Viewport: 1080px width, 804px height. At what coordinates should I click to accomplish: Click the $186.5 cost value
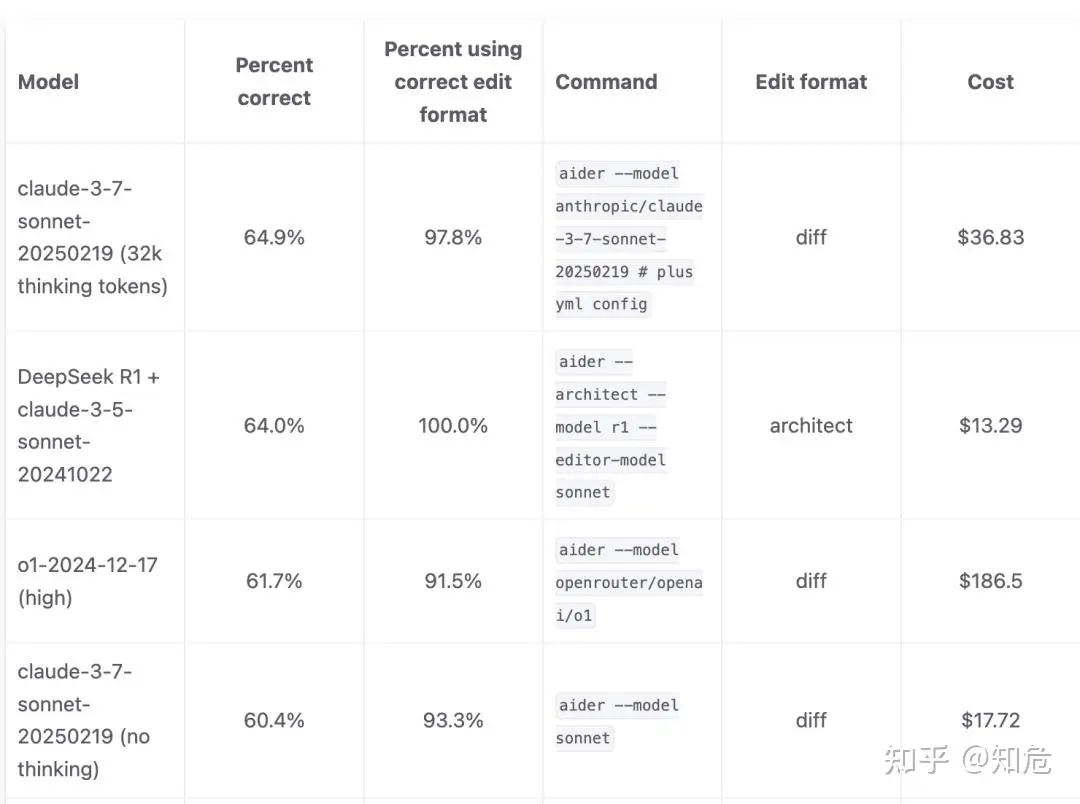point(990,581)
